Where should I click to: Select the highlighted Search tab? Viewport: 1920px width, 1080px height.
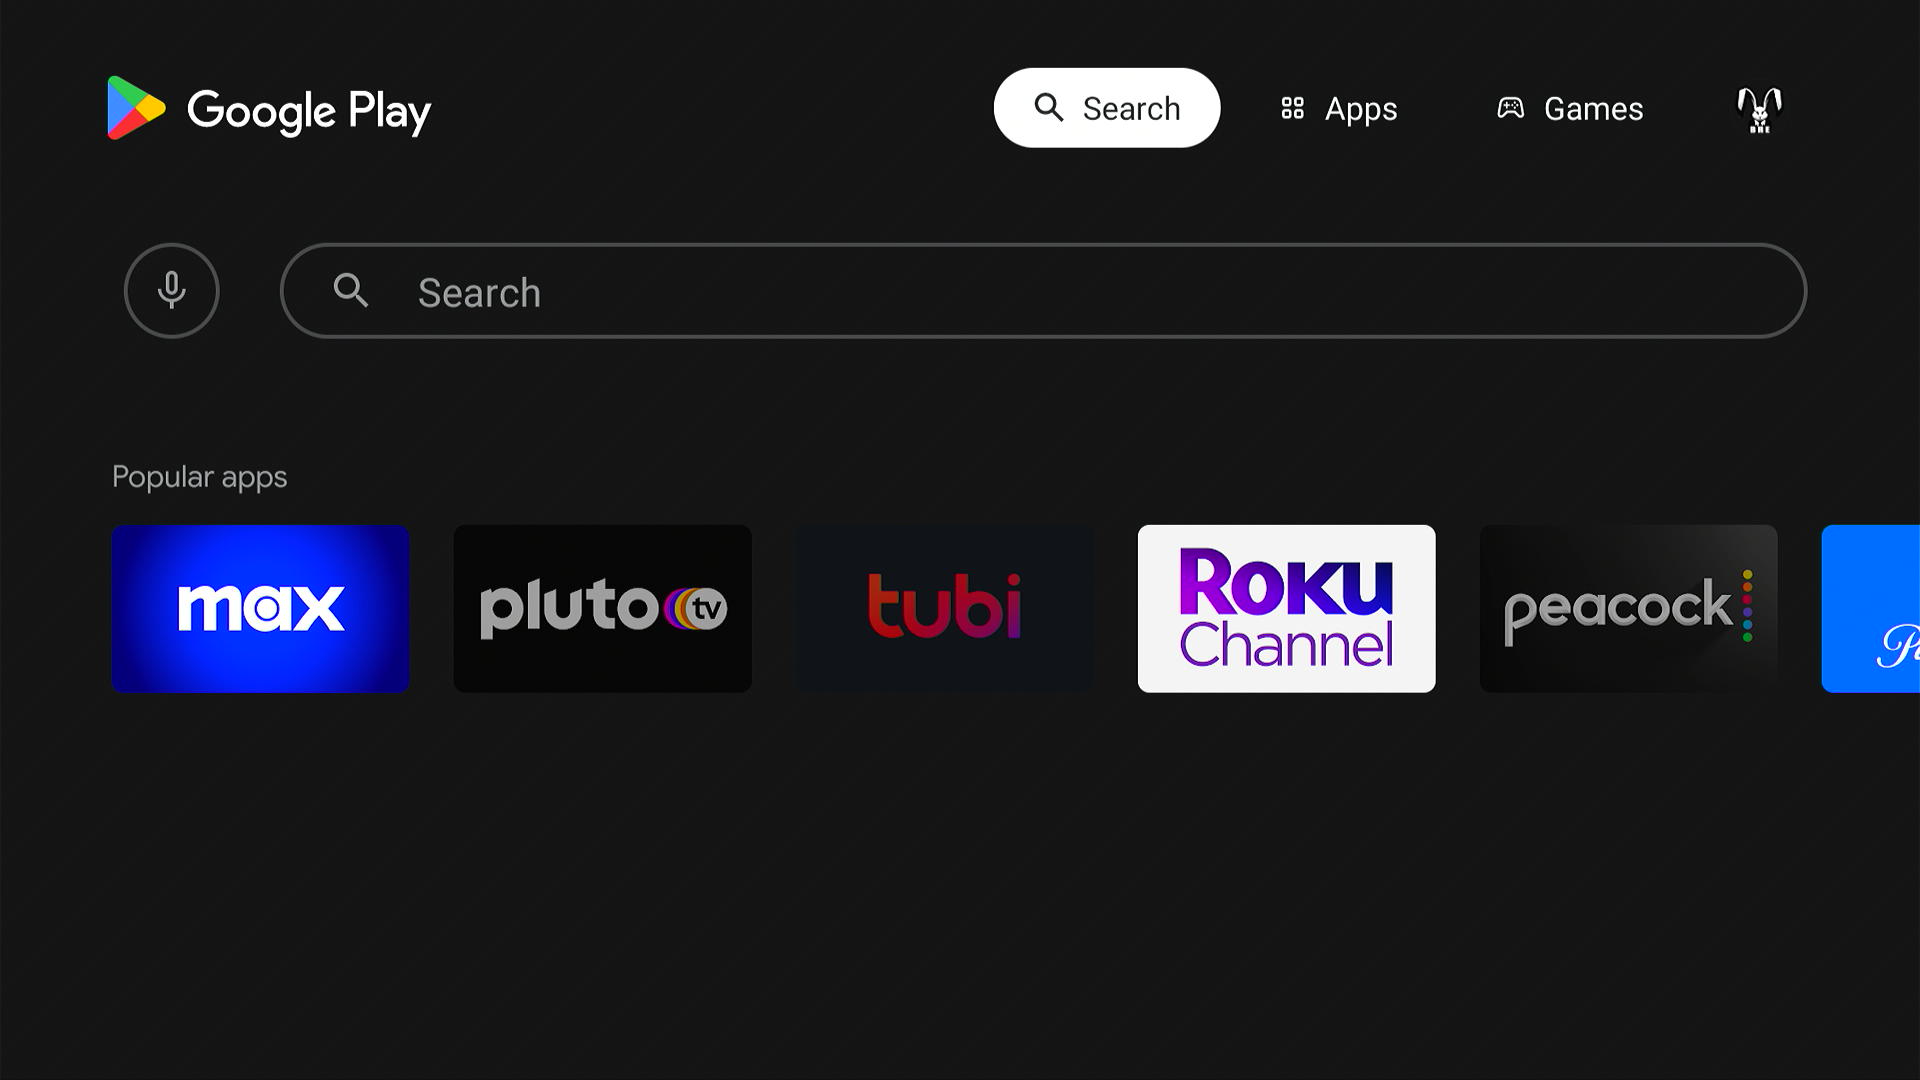(x=1107, y=108)
